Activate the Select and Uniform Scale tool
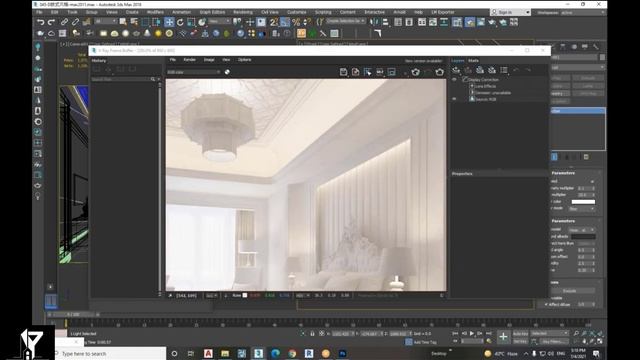This screenshot has height=360, width=640. click(x=191, y=22)
